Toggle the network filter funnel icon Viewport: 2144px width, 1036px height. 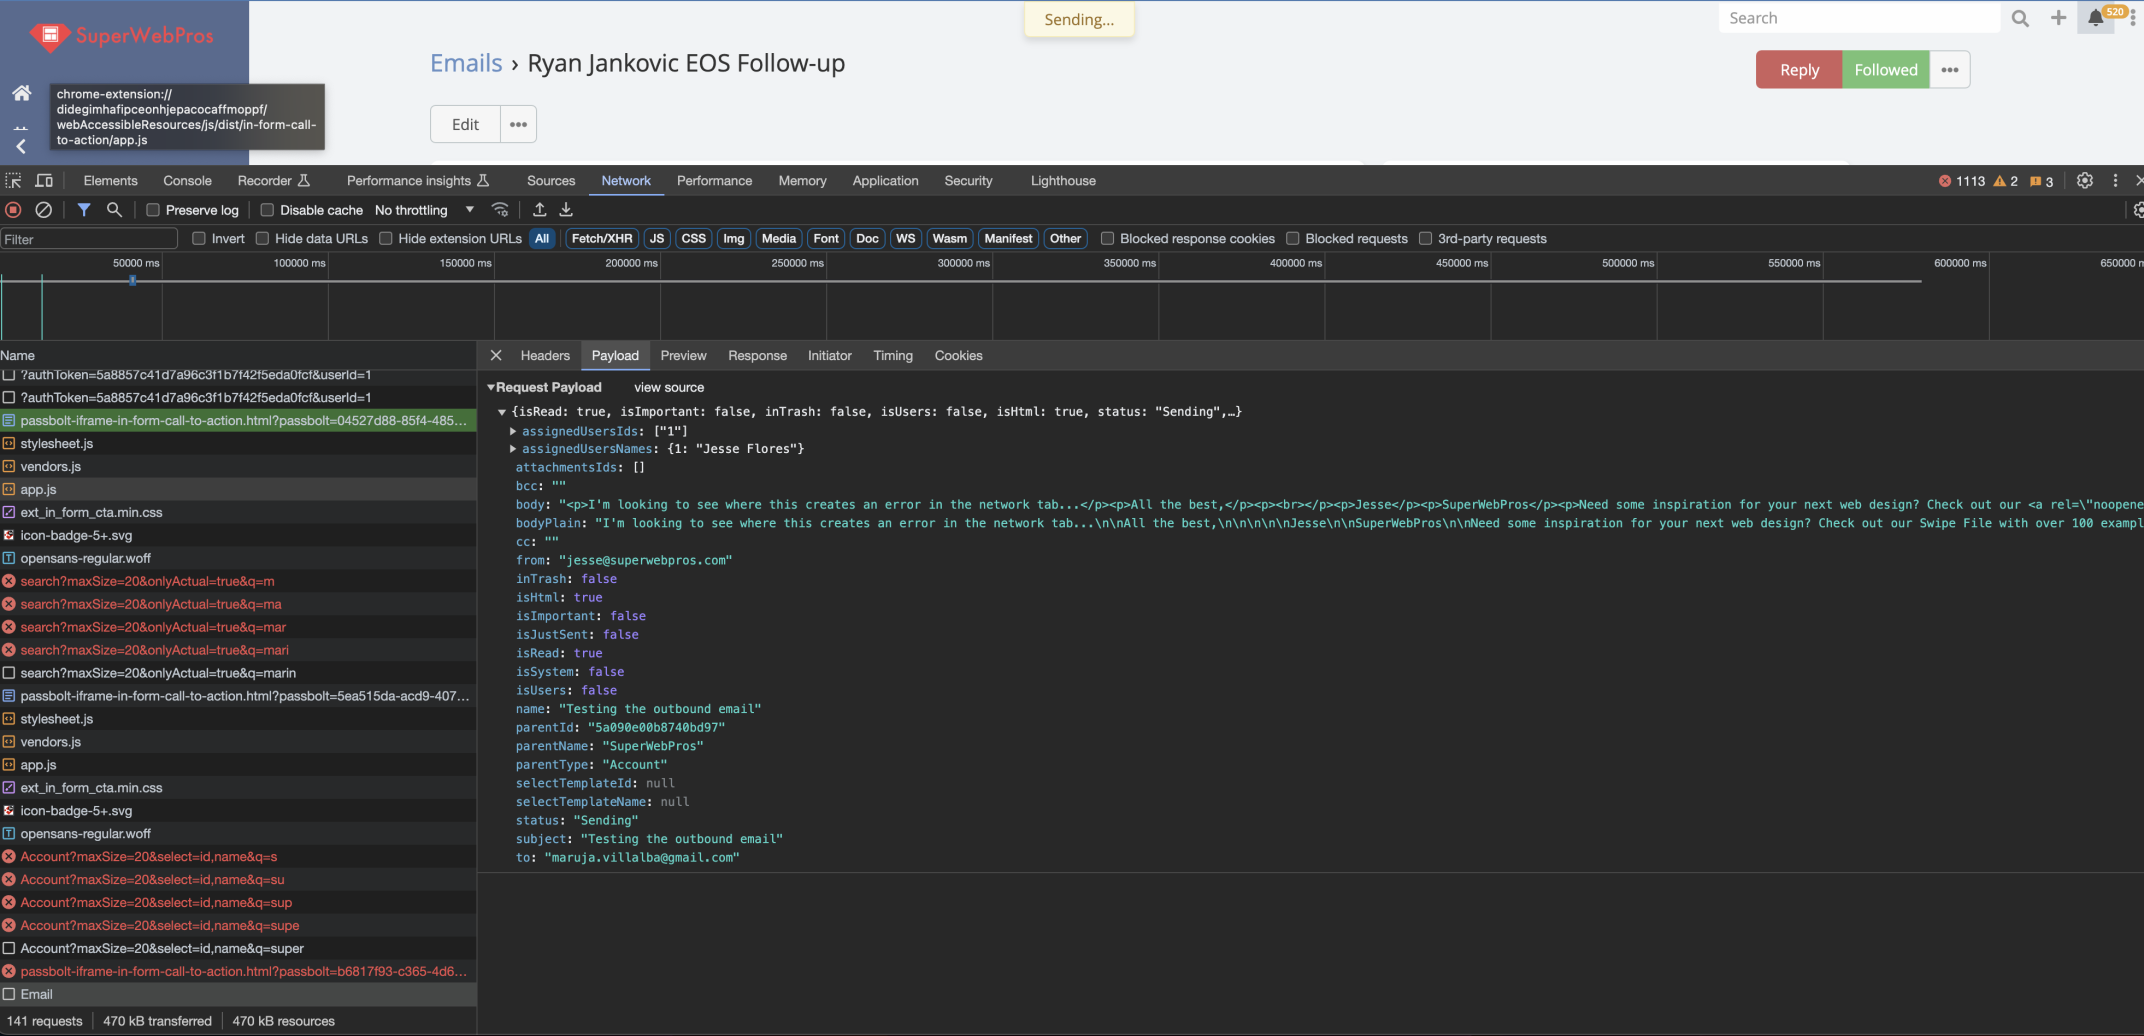[84, 210]
